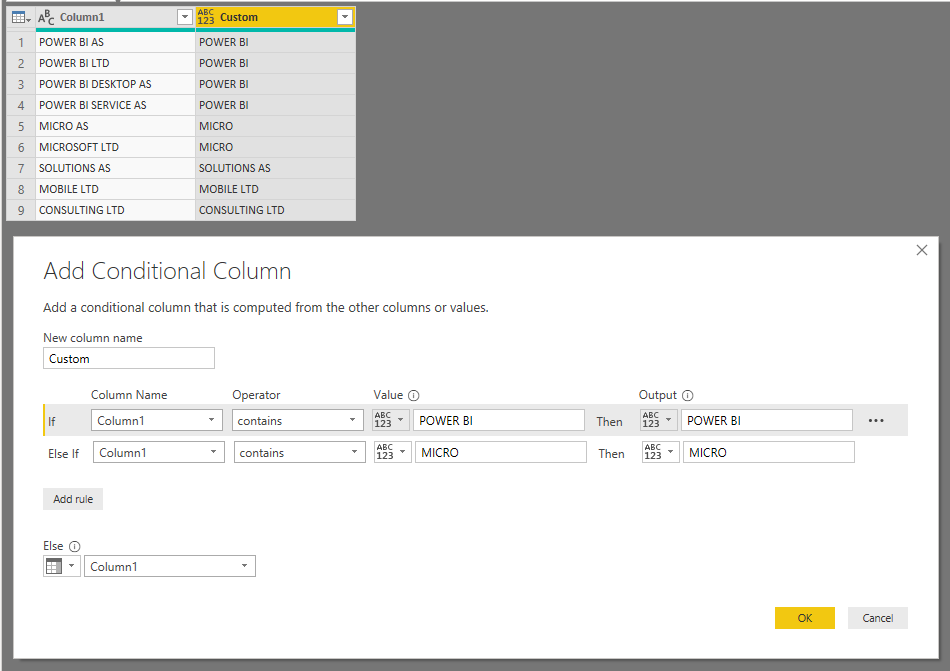Select the Custom column header
The height and width of the screenshot is (671, 950).
276,17
